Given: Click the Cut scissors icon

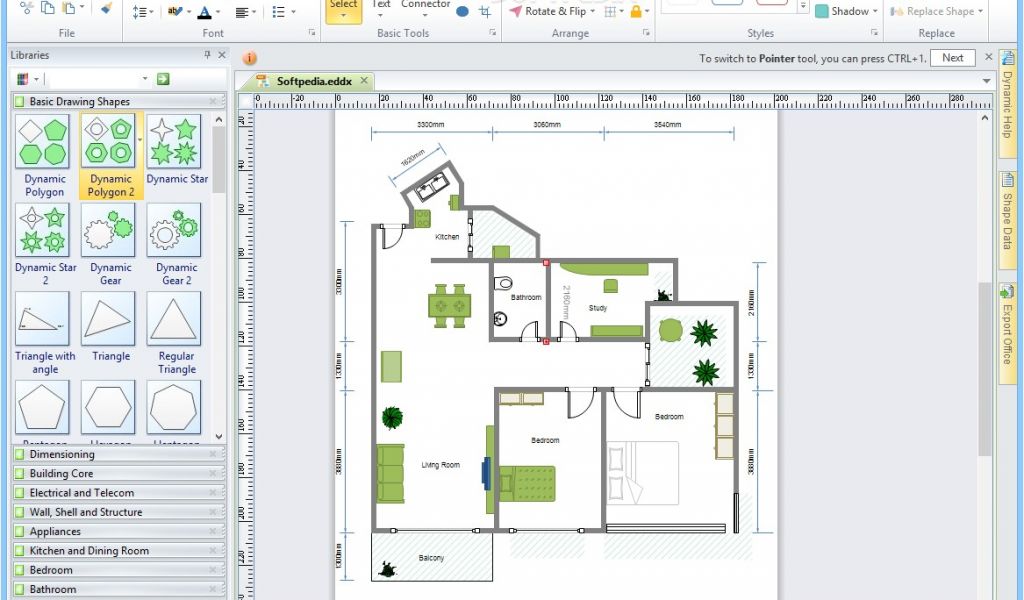Looking at the screenshot, I should tap(26, 9).
